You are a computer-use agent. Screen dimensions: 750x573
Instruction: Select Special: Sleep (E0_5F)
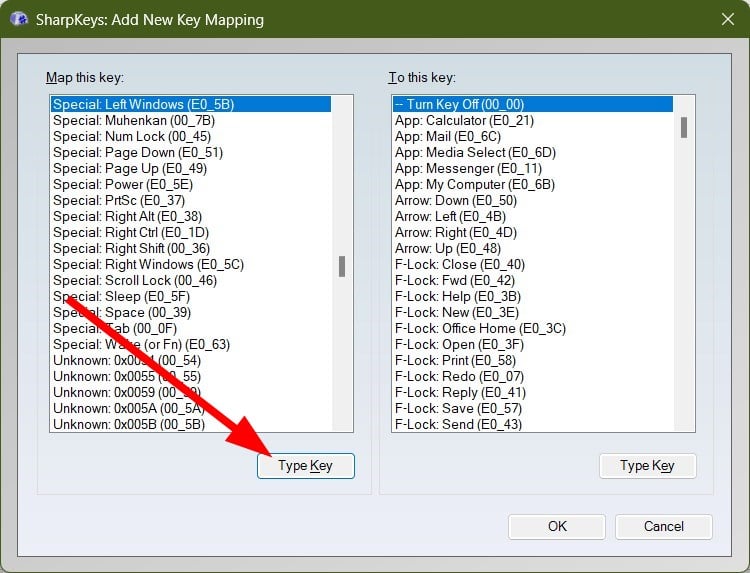[x=191, y=297]
